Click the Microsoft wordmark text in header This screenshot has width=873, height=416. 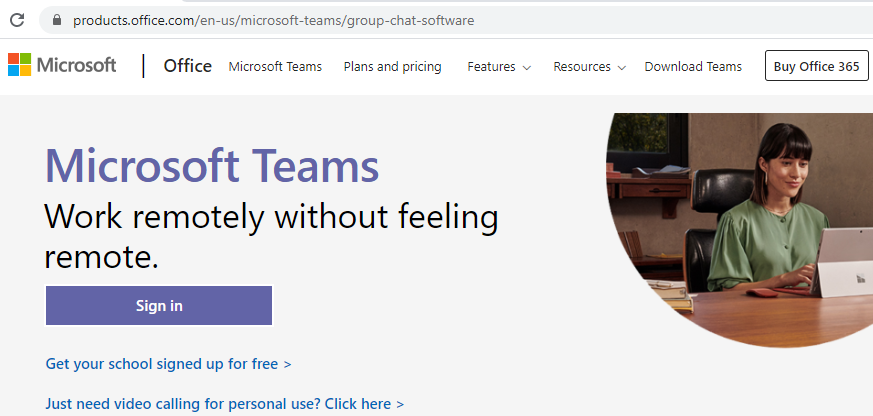click(x=77, y=66)
